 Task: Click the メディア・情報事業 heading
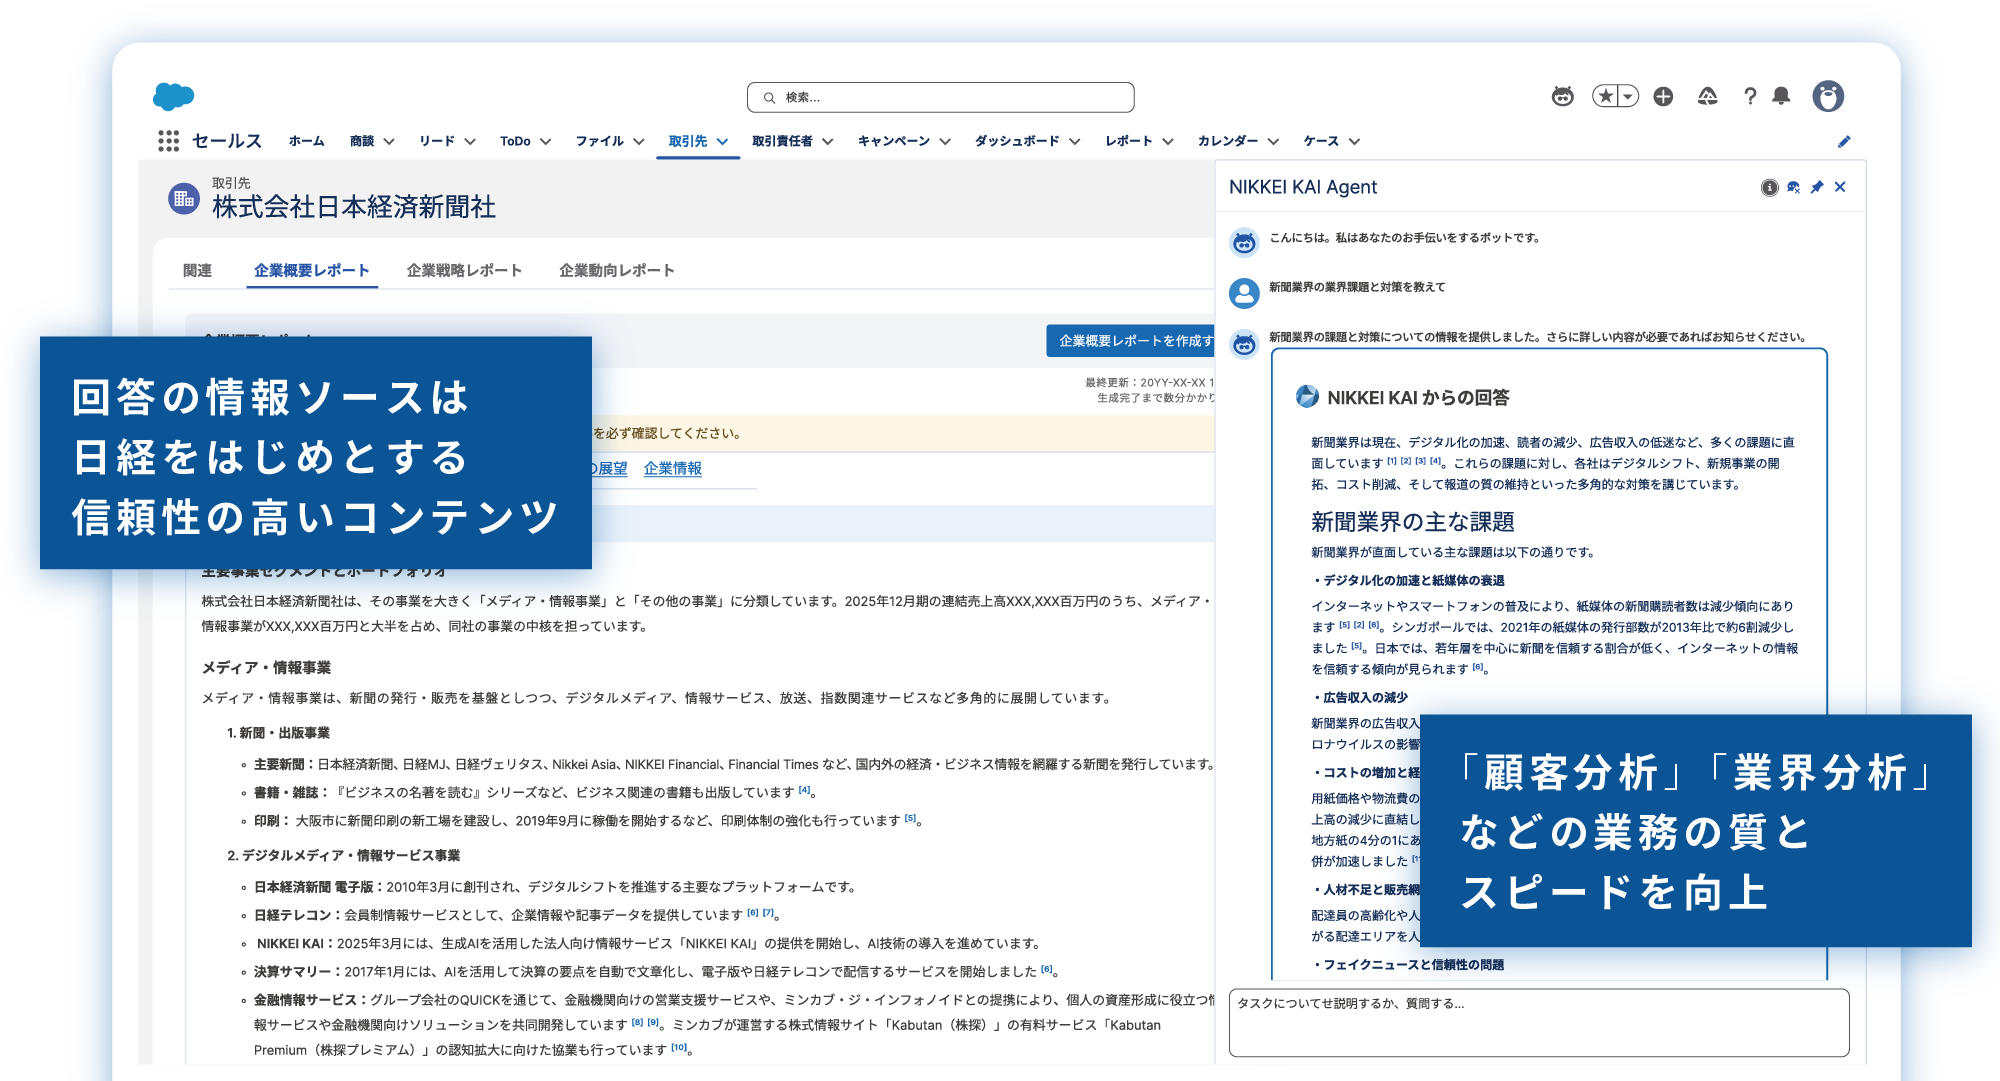(266, 667)
